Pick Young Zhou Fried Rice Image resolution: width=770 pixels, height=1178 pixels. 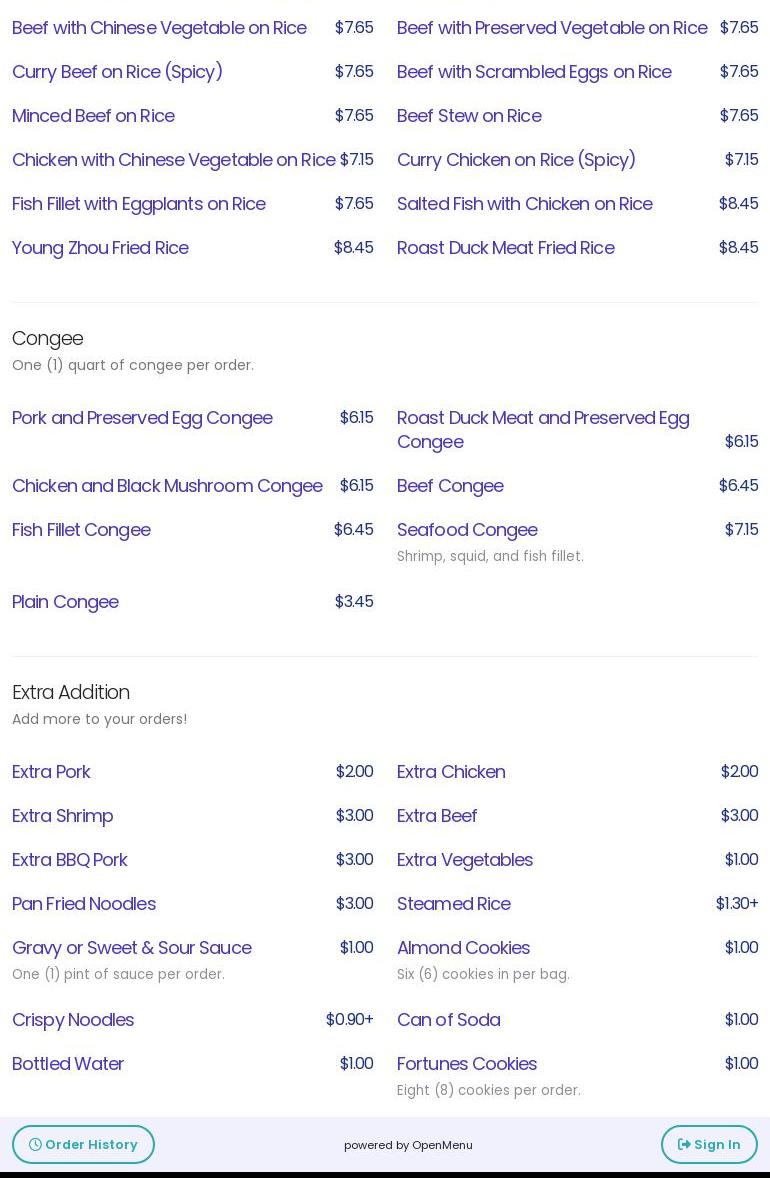[x=100, y=247]
